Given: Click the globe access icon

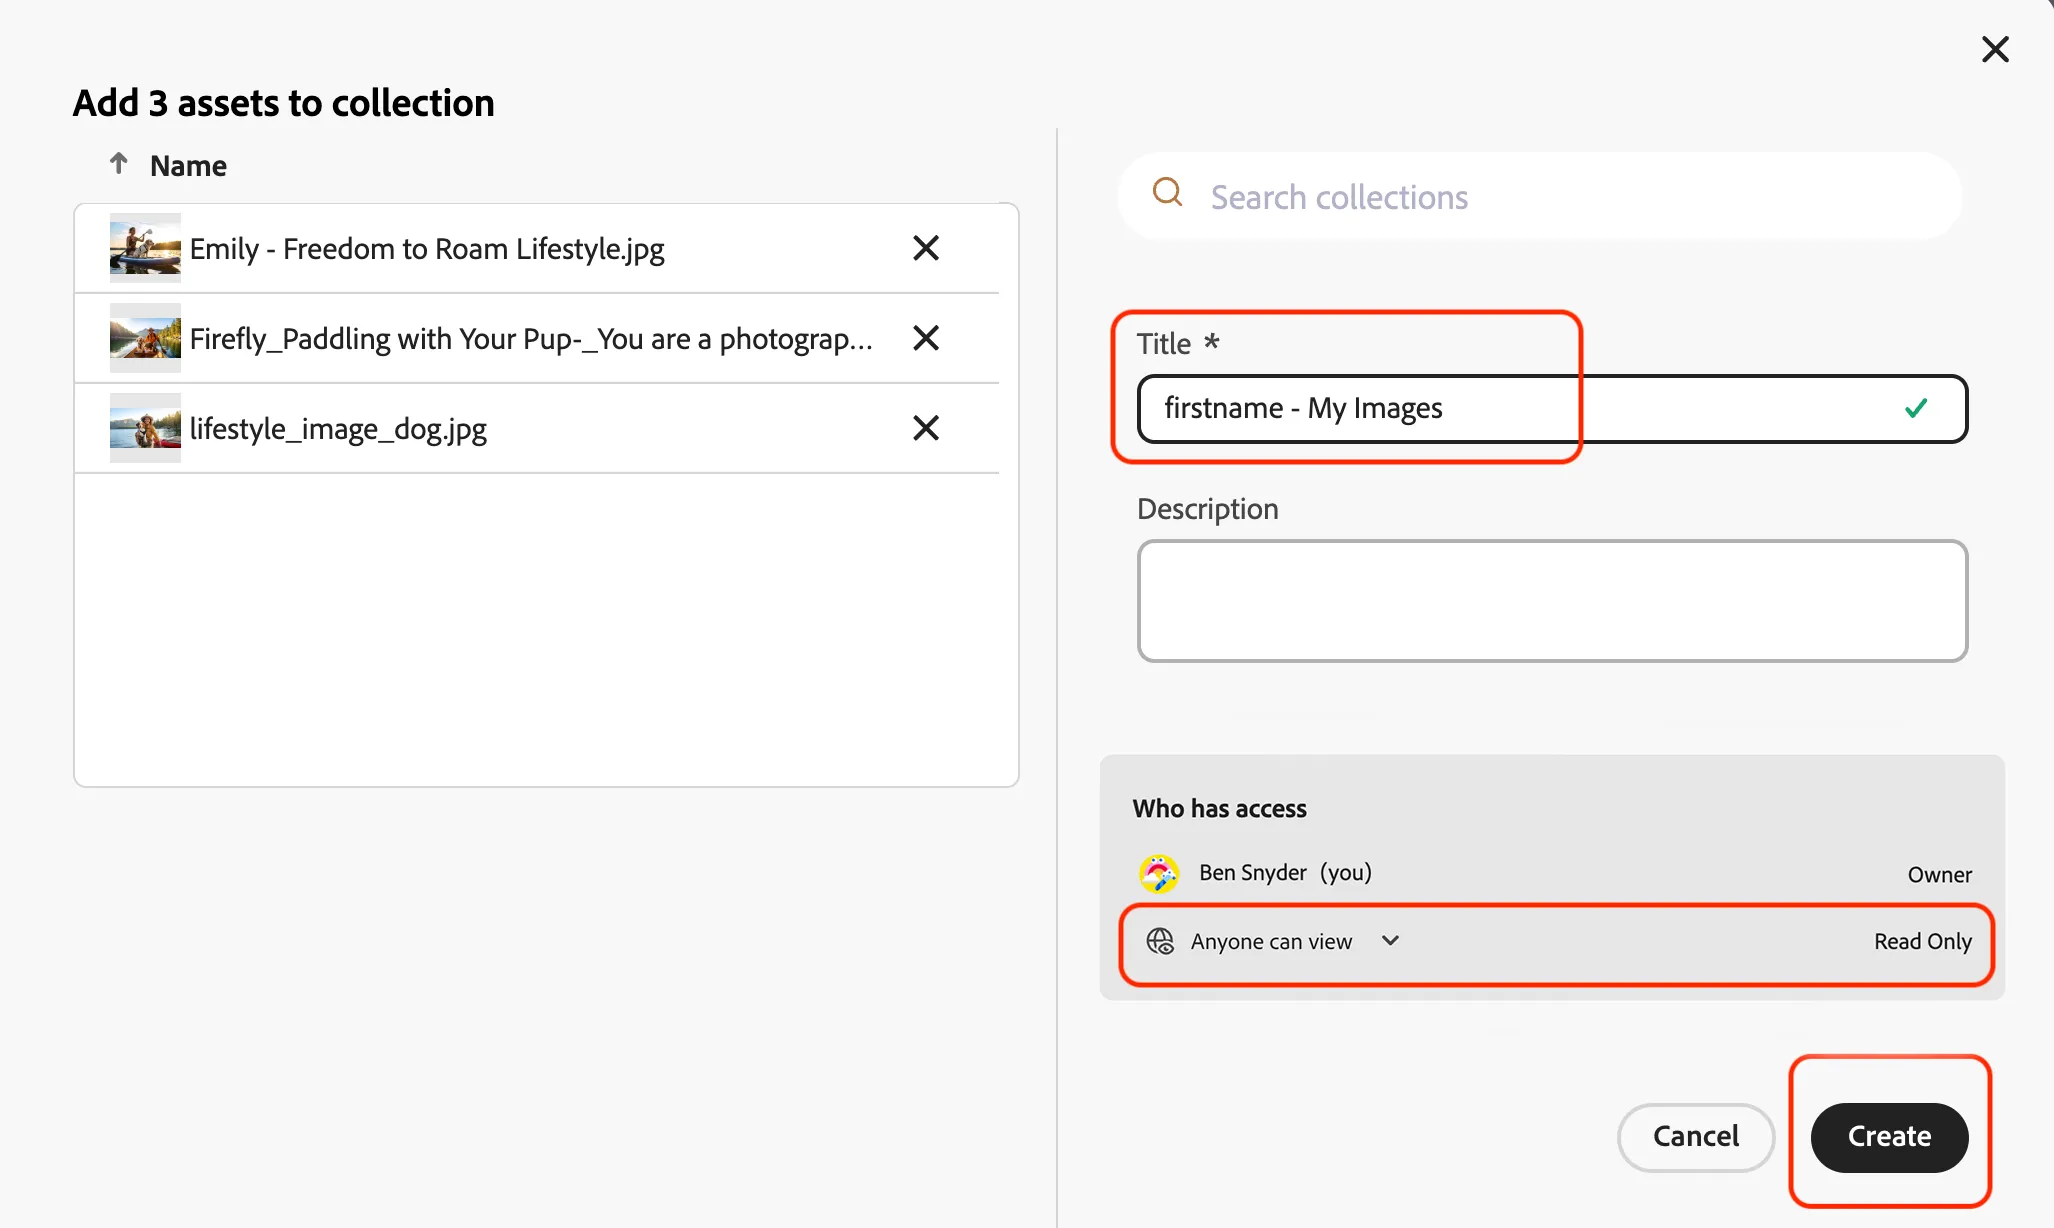Looking at the screenshot, I should click(x=1160, y=941).
